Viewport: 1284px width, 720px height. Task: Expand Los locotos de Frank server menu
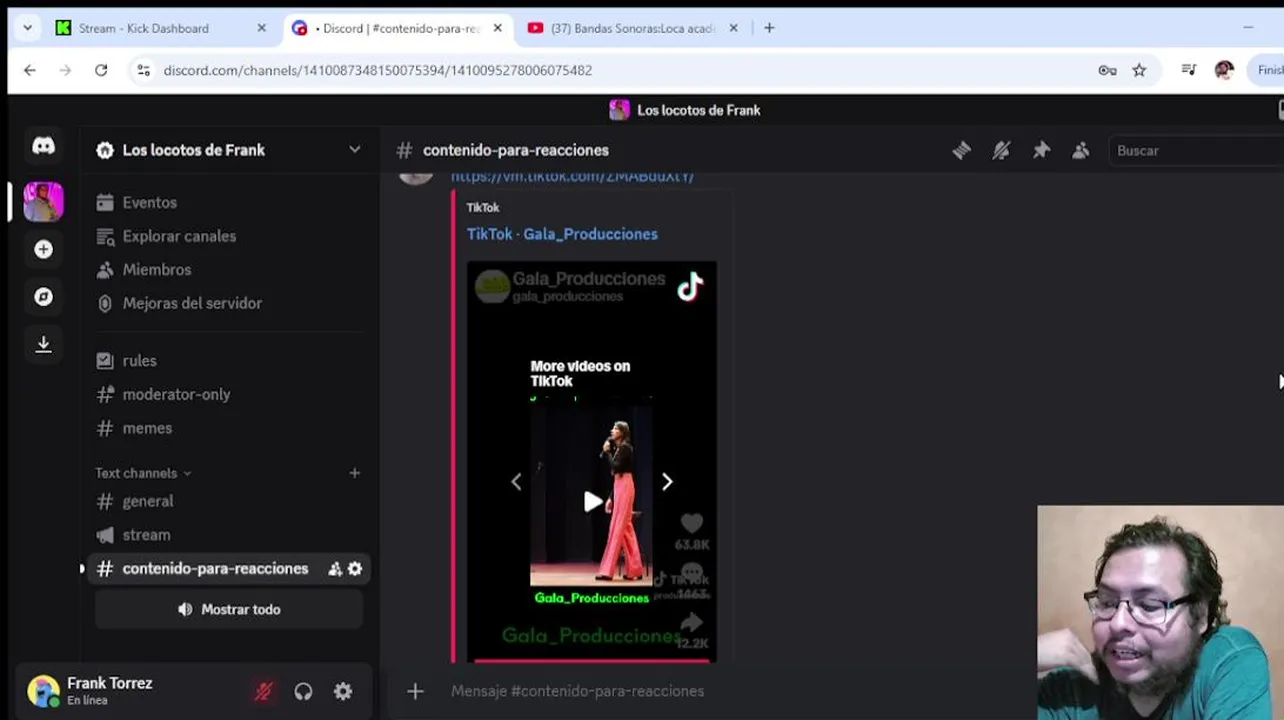[x=354, y=150]
